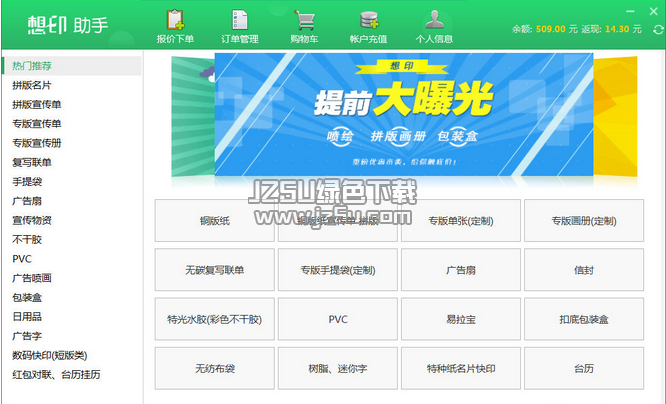Open the 订单管理 order management icon
This screenshot has height=404, width=666.
(240, 26)
